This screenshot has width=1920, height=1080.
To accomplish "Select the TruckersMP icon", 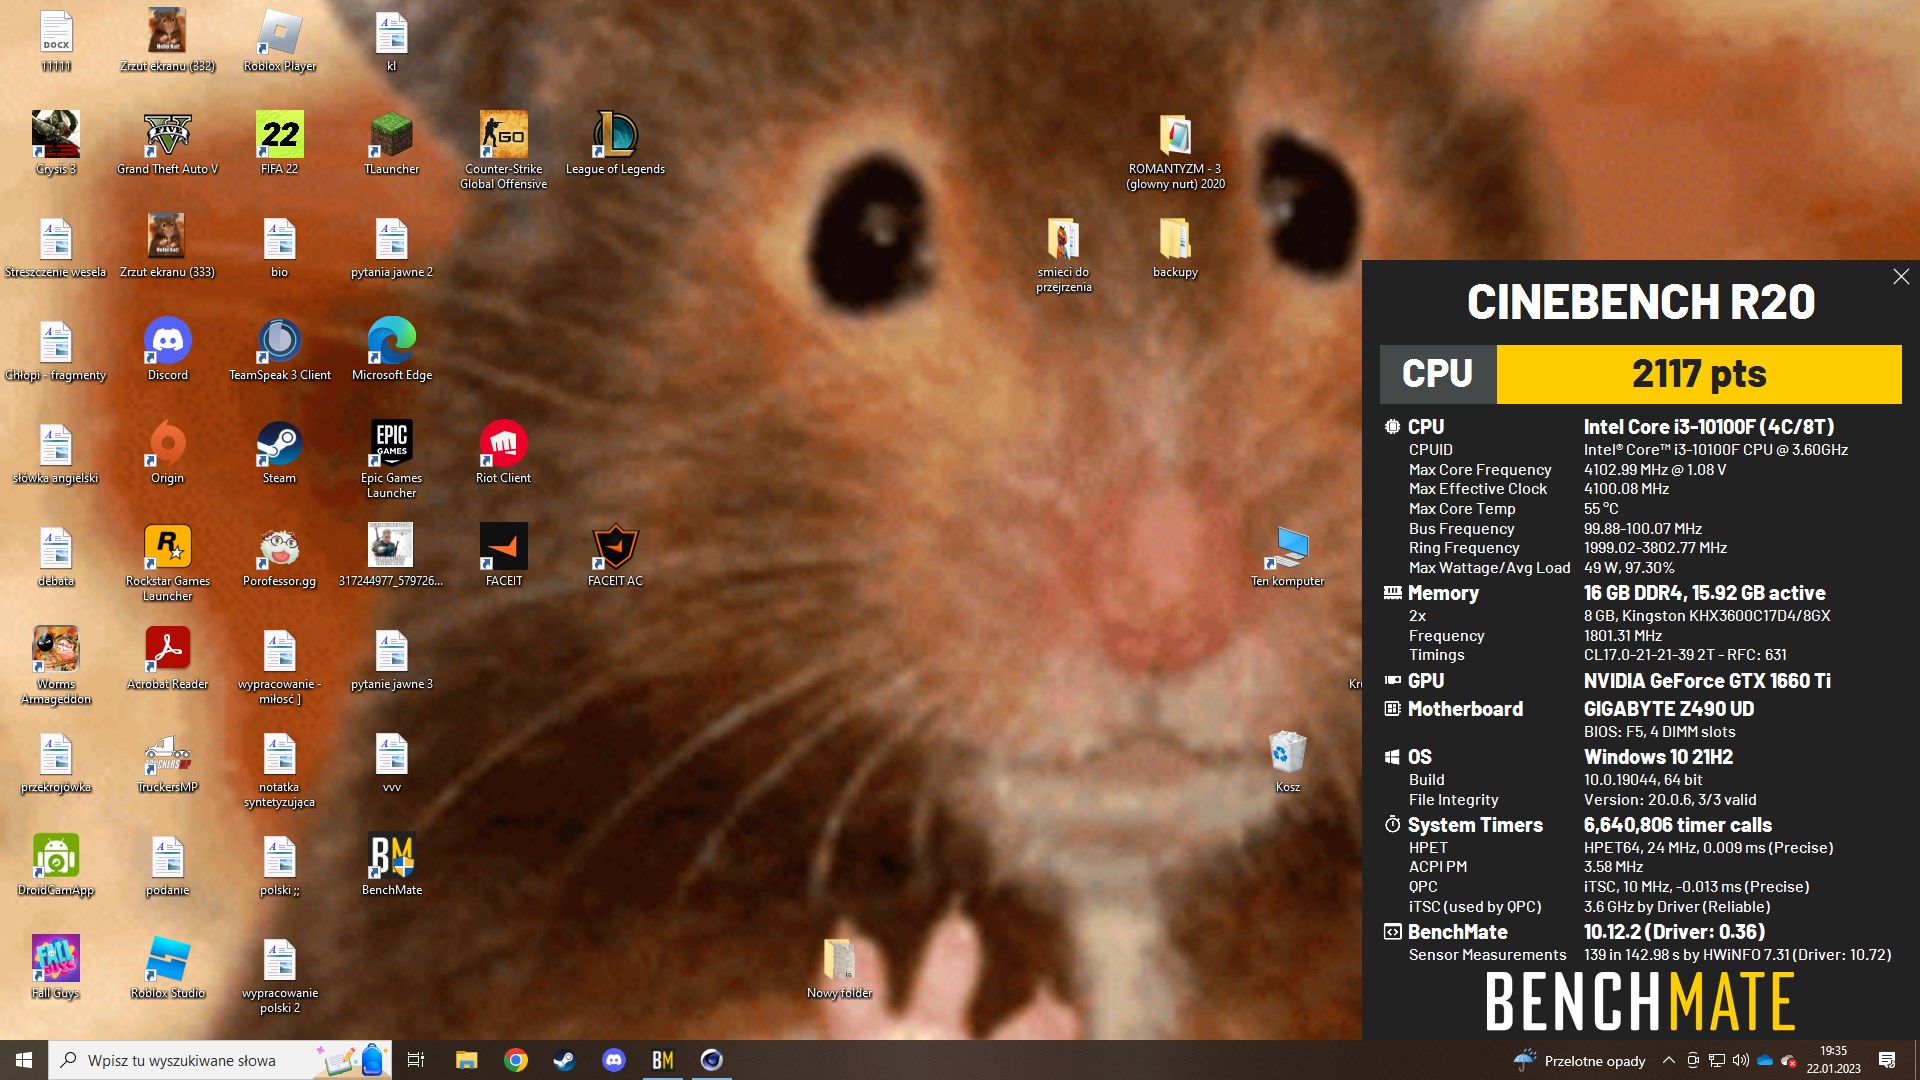I will [167, 762].
